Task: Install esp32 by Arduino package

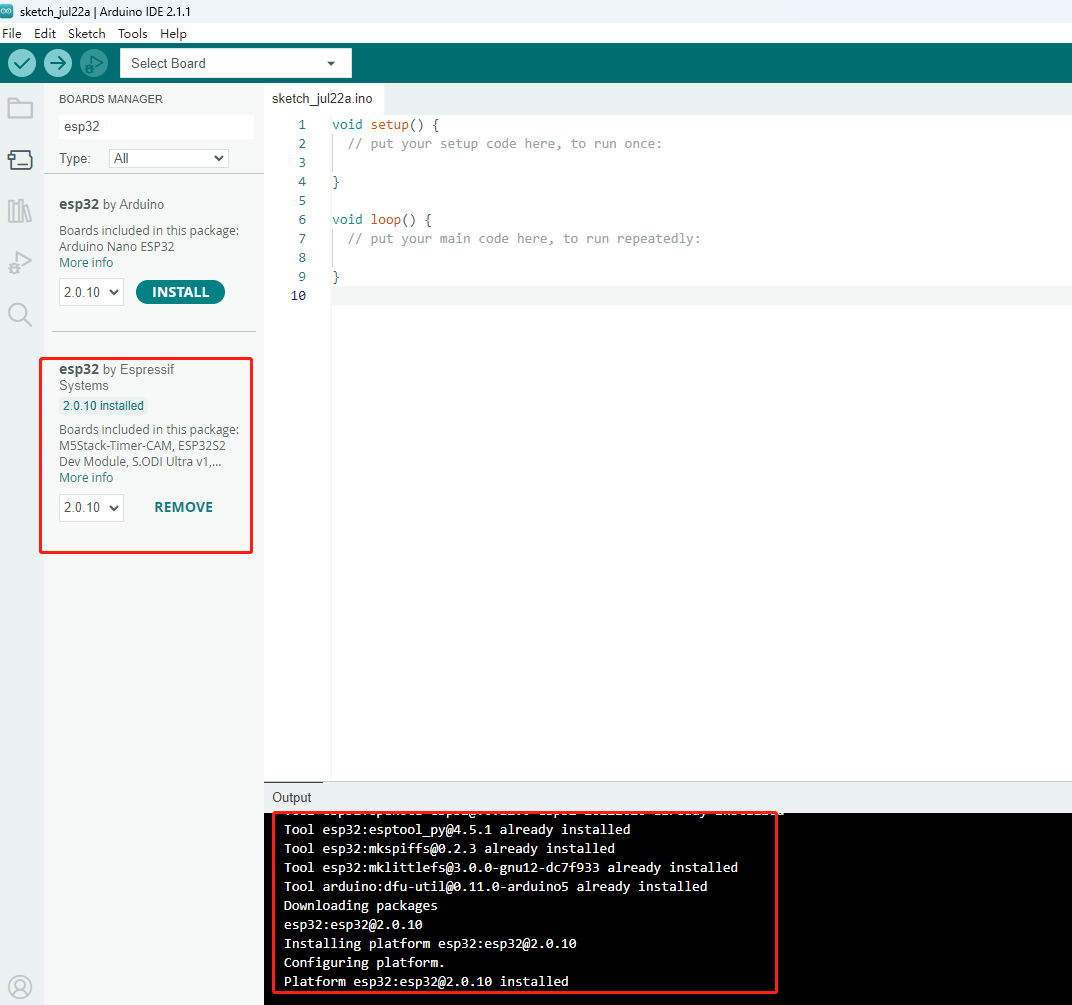Action: pyautogui.click(x=180, y=292)
